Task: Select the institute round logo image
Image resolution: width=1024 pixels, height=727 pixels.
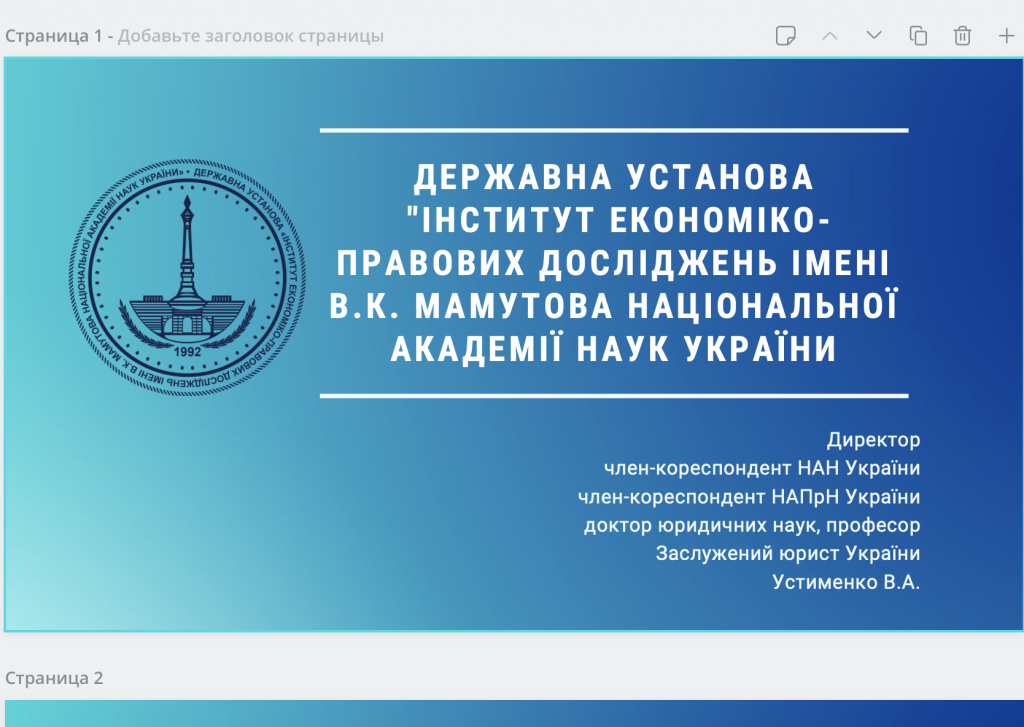Action: (x=187, y=277)
